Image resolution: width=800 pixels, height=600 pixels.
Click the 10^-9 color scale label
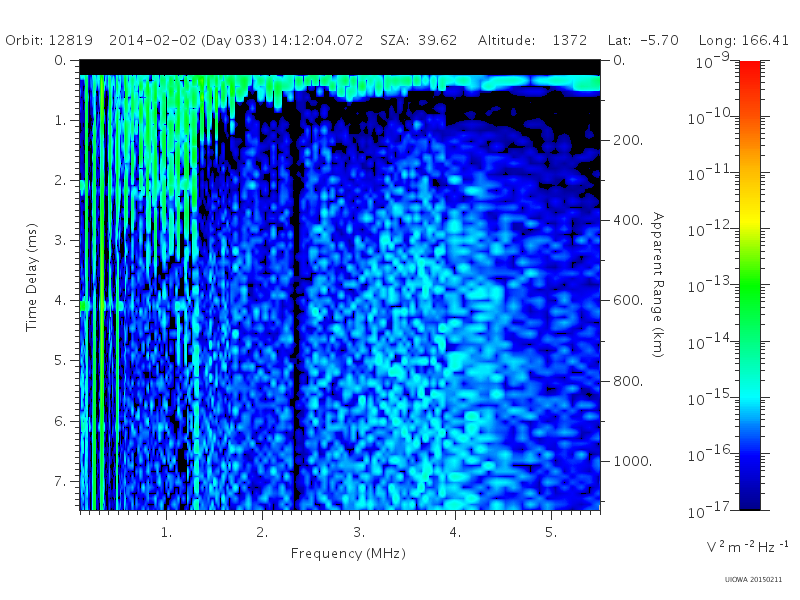[x=713, y=61]
